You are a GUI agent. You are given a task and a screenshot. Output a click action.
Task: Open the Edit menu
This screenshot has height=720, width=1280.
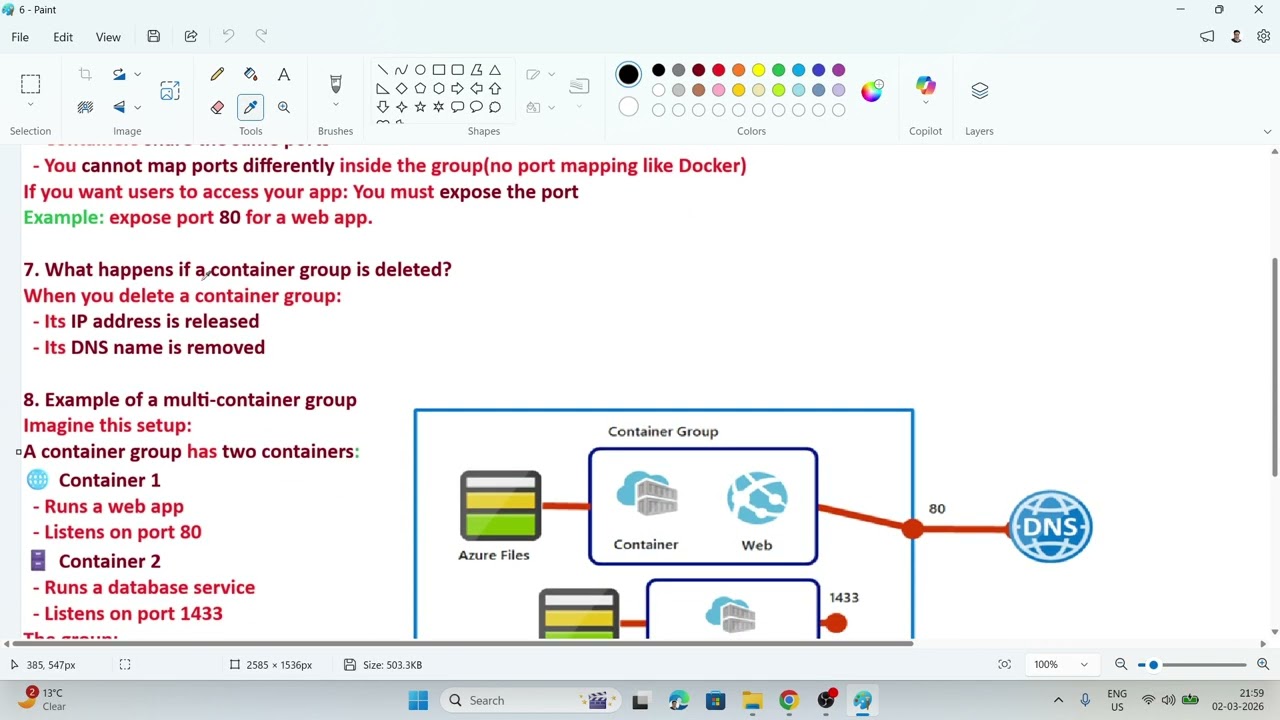63,37
